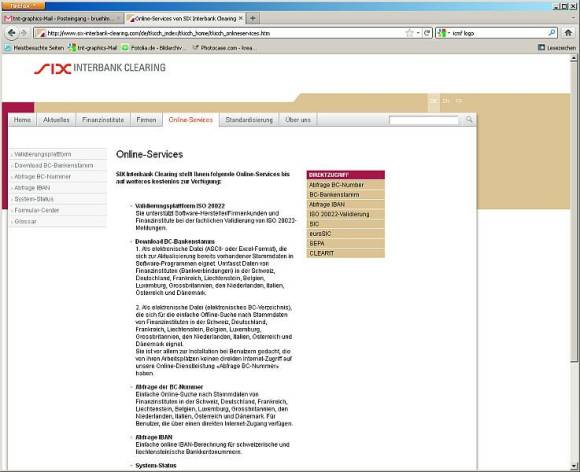Open System-Status in the left sidebar

(58, 199)
